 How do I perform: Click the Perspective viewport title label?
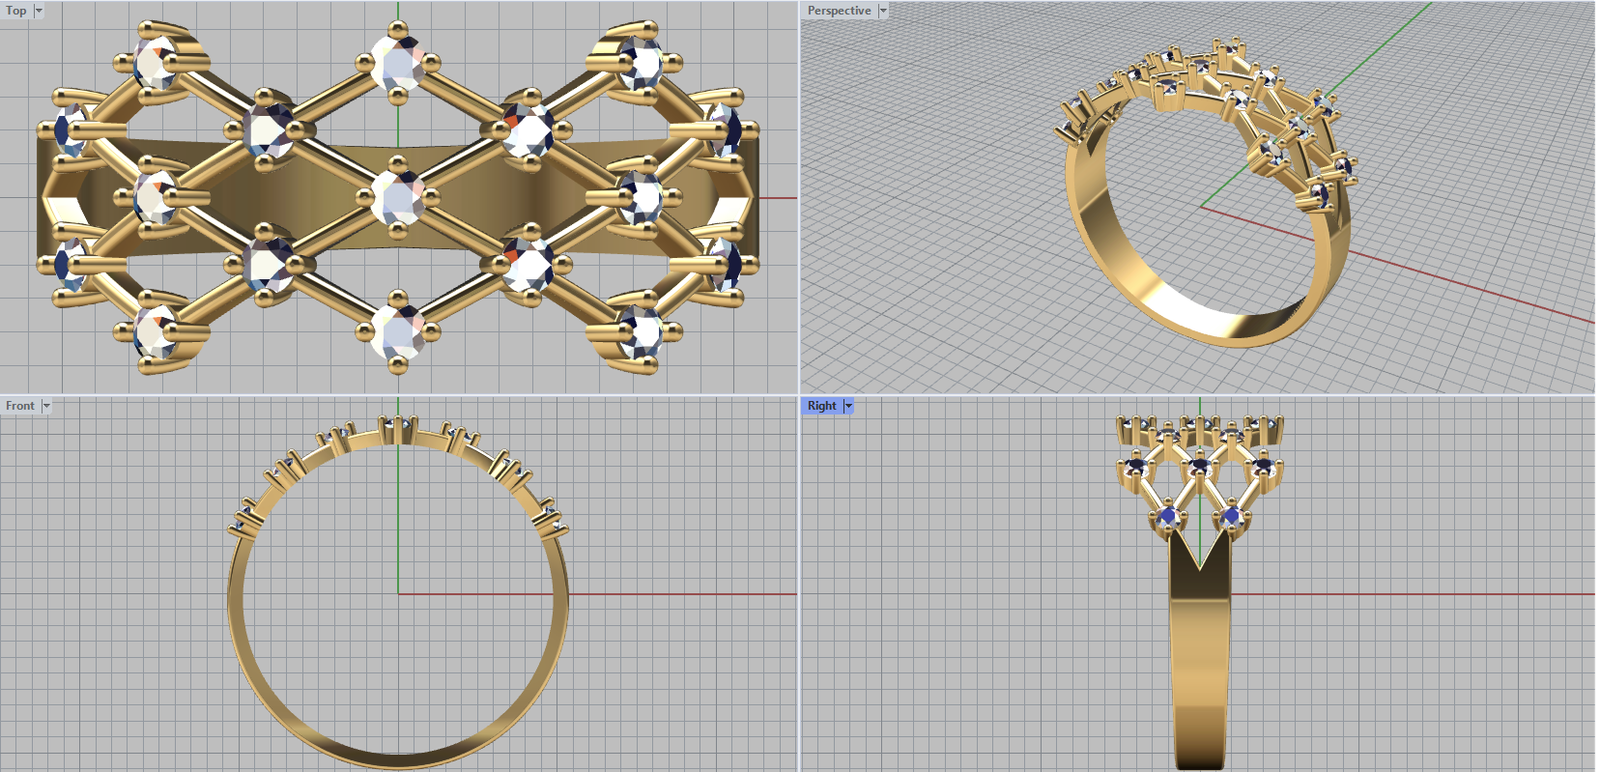tap(839, 11)
